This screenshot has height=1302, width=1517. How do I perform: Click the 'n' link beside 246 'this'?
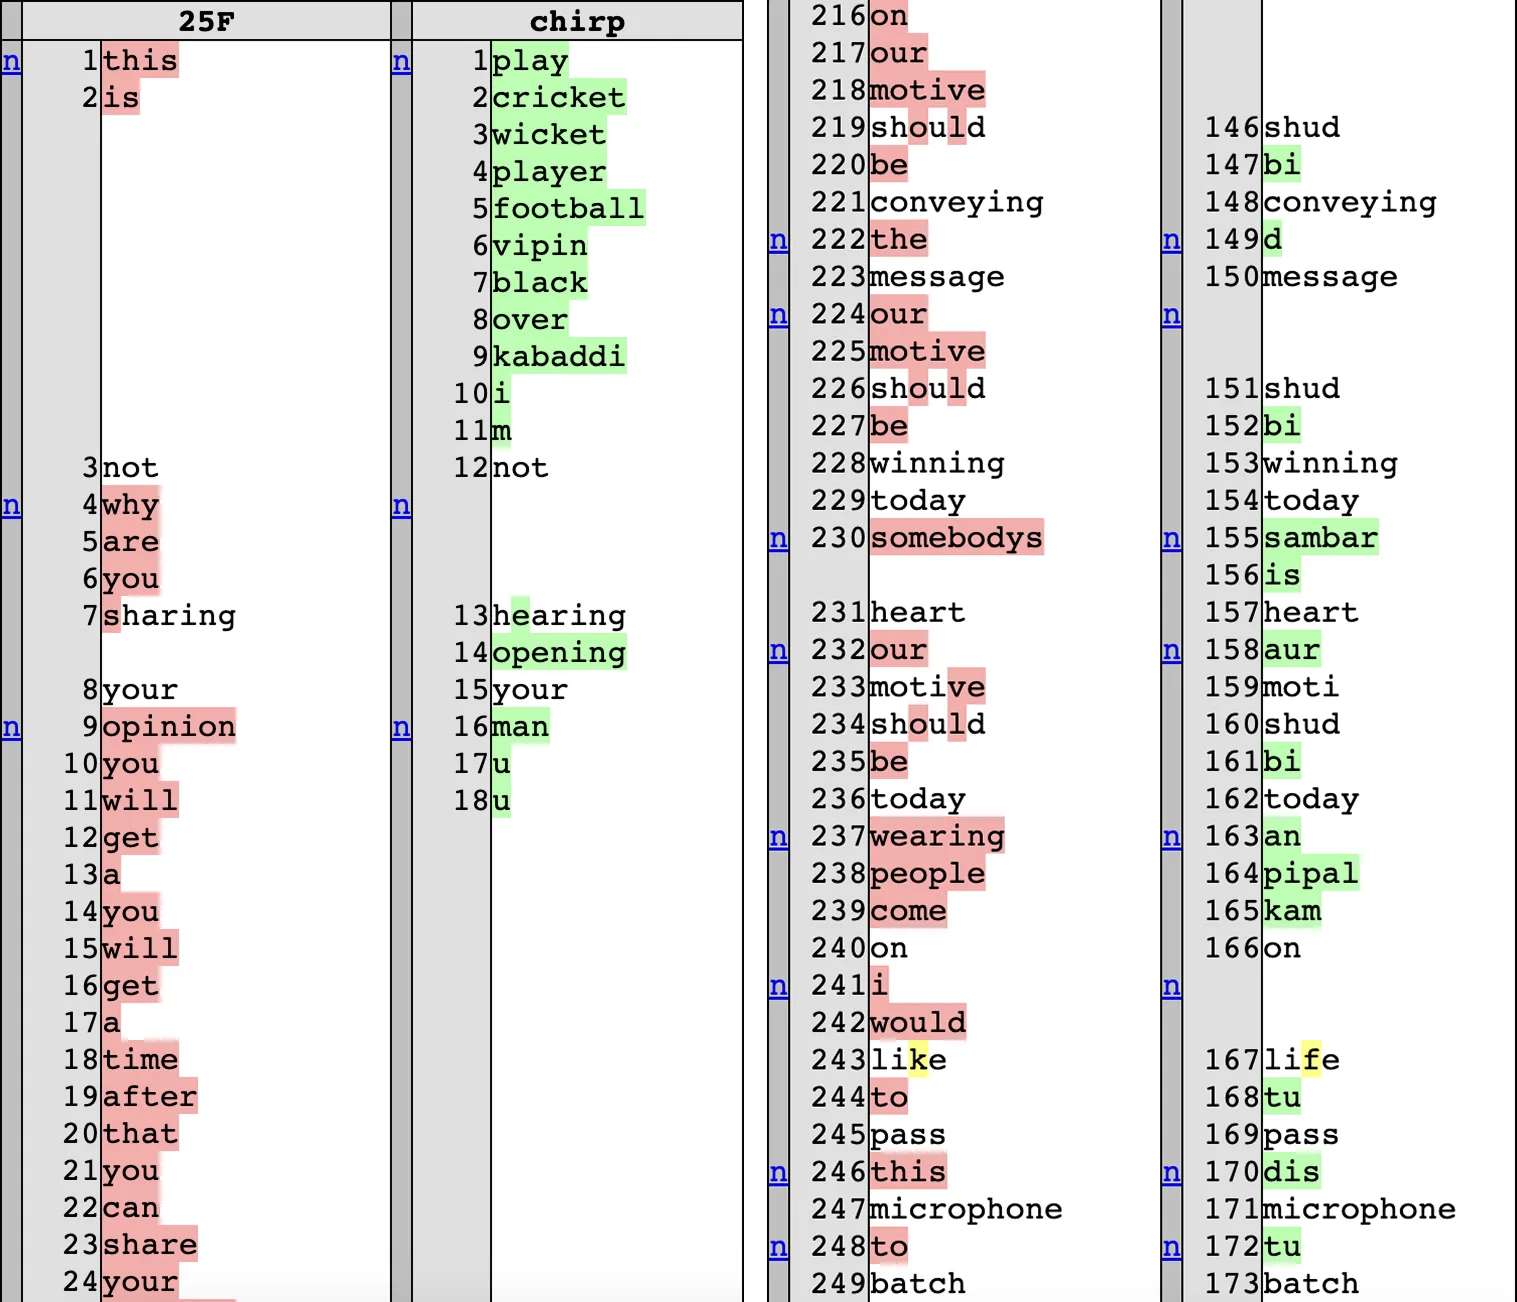[778, 1173]
